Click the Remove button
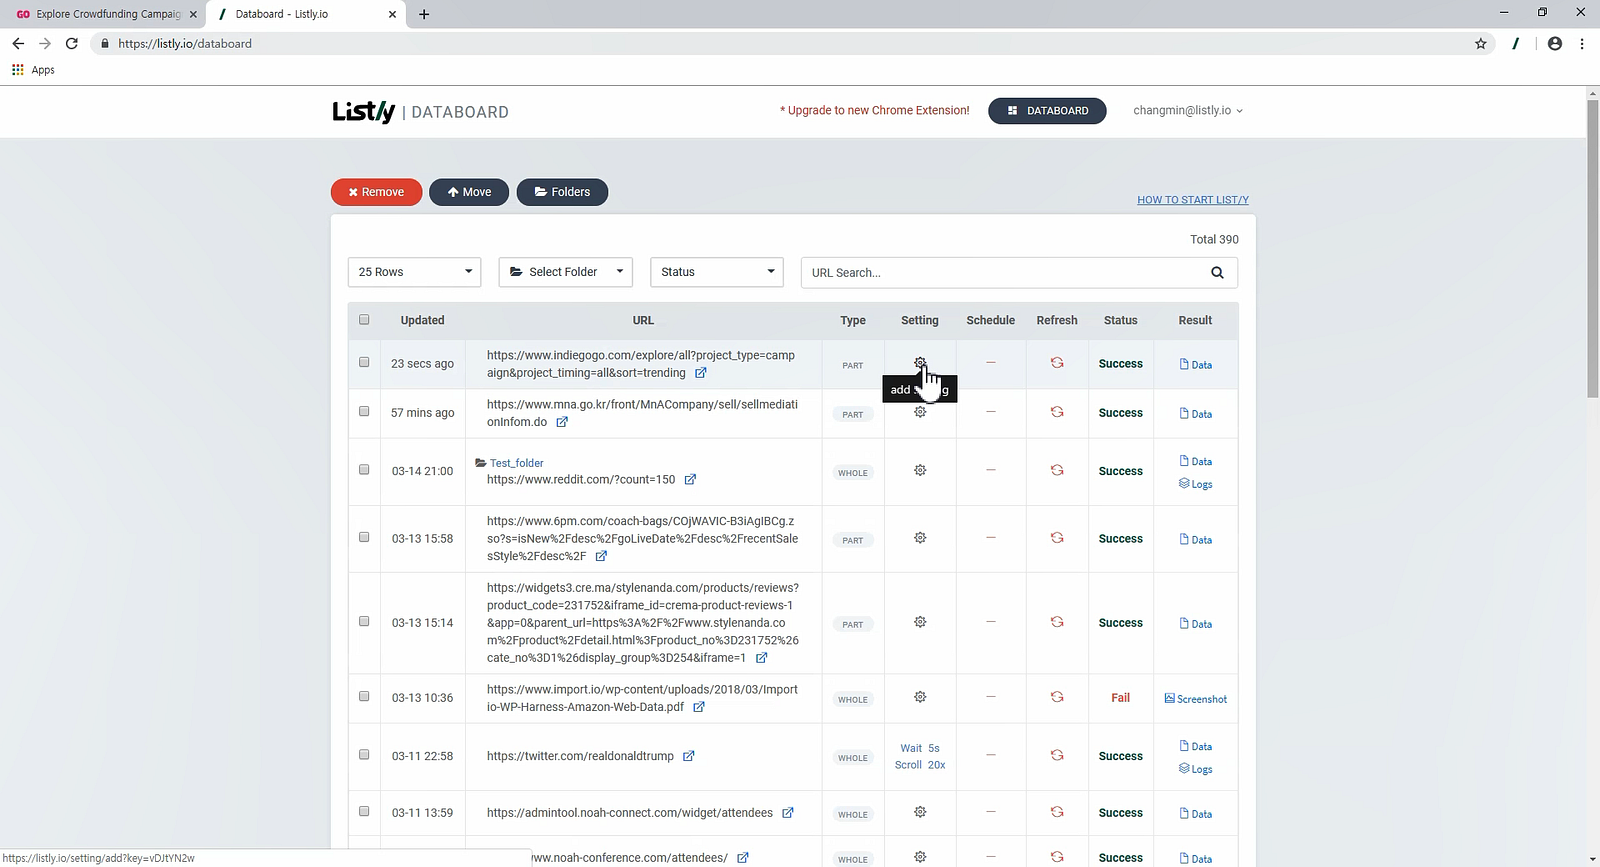Screen dimensions: 1600x867 tap(376, 192)
